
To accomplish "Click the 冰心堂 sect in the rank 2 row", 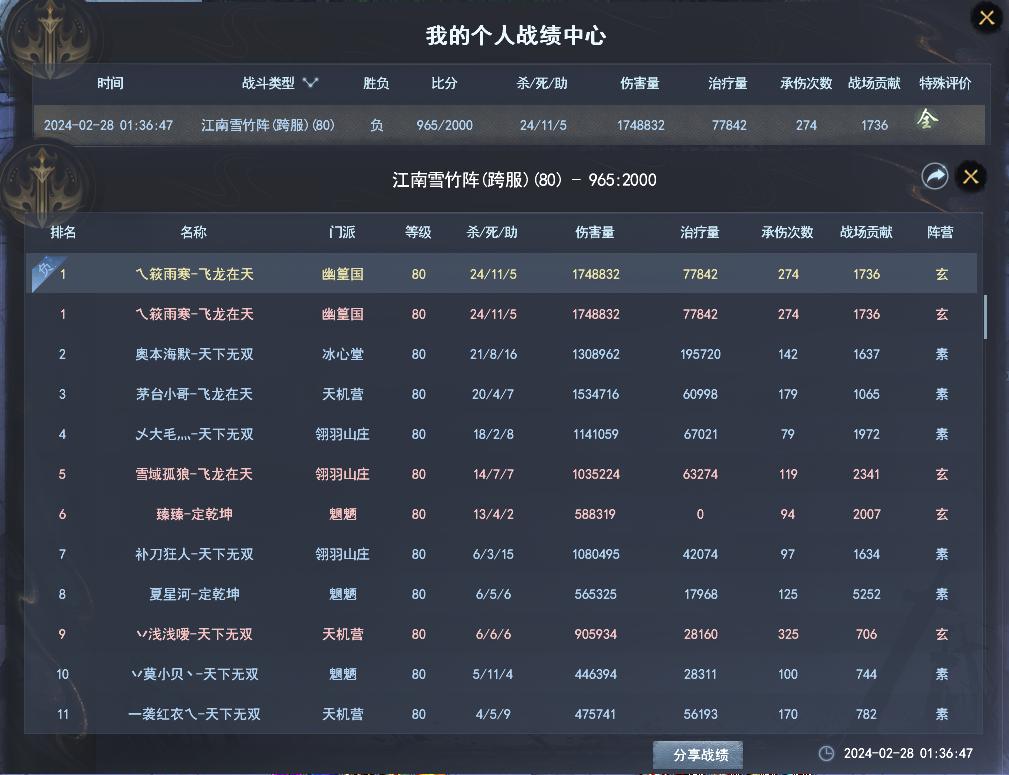I will click(342, 354).
